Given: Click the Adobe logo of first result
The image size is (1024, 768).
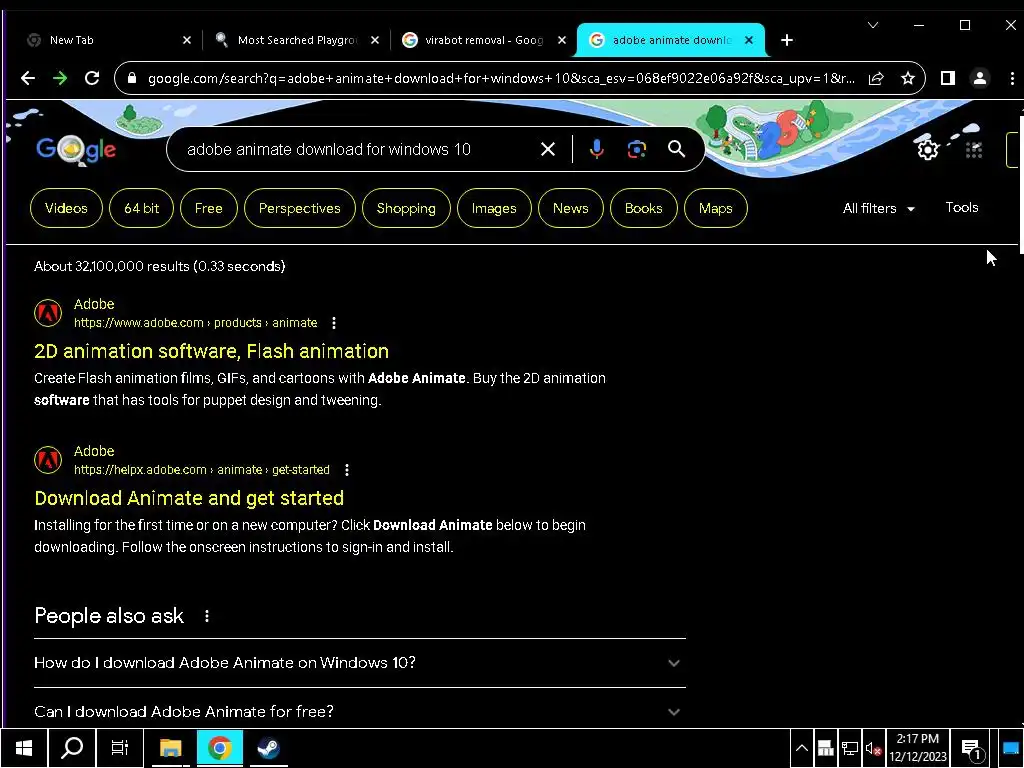Looking at the screenshot, I should coord(48,313).
